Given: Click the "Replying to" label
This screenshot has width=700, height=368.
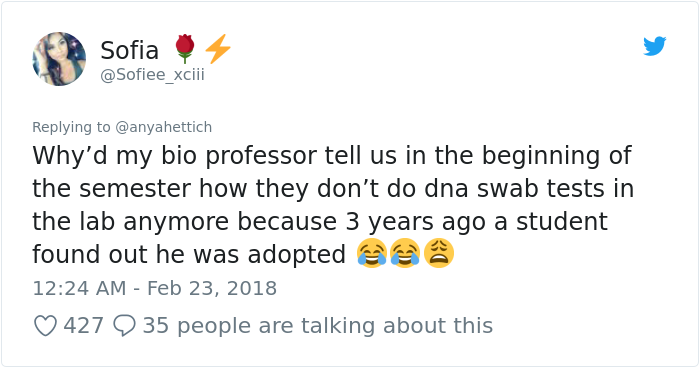Looking at the screenshot, I should [x=71, y=127].
